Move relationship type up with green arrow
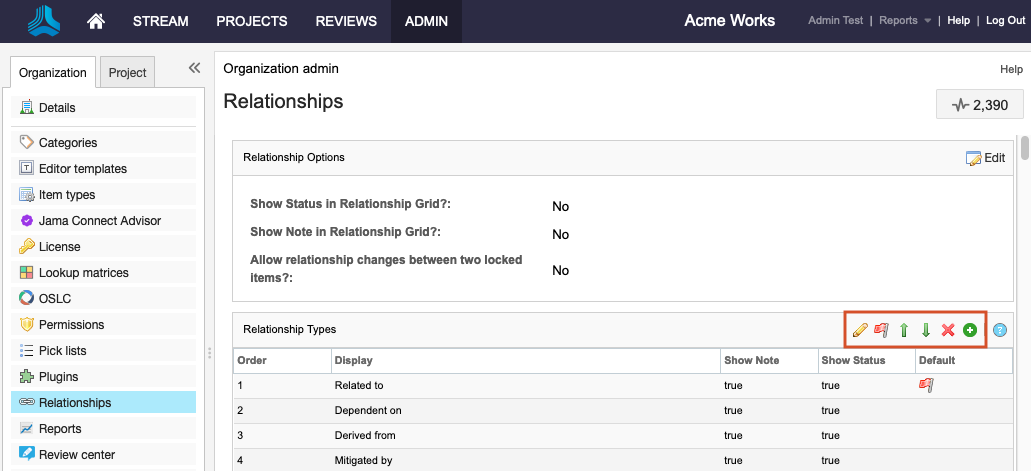 [903, 330]
